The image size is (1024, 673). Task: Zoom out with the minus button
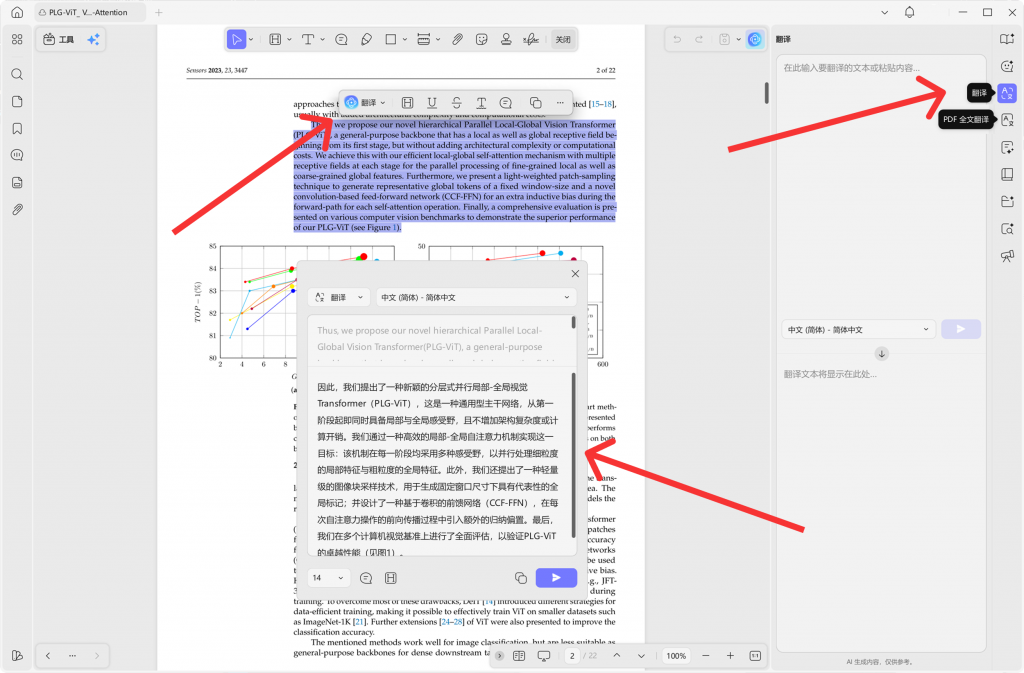click(706, 656)
